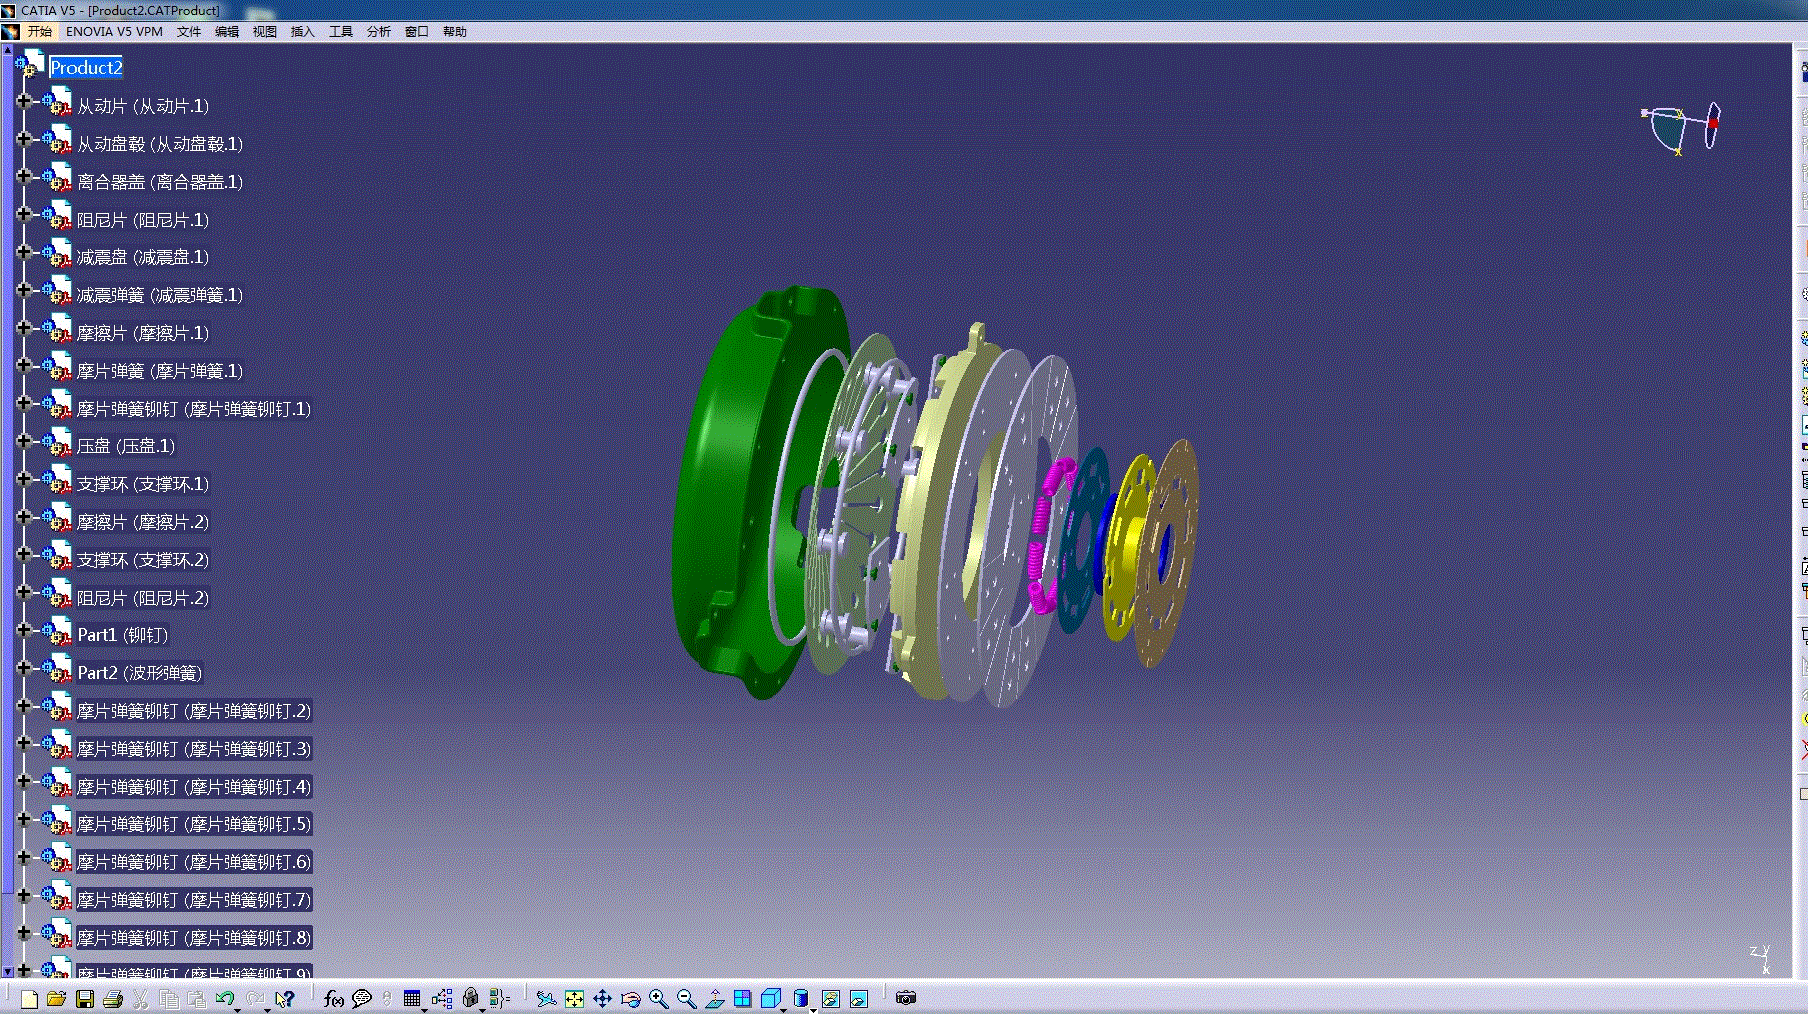The width and height of the screenshot is (1808, 1014).
Task: Click the isometric view cube icon
Action: click(x=770, y=998)
